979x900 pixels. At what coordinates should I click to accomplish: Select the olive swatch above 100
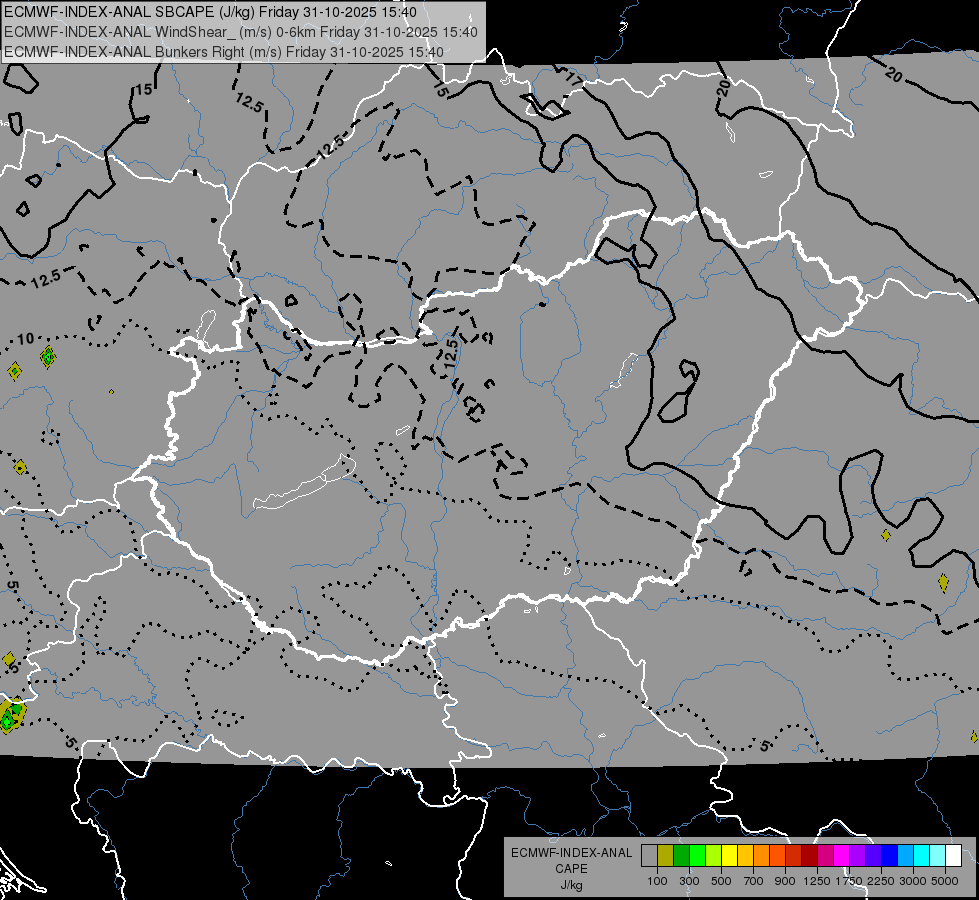tap(666, 856)
